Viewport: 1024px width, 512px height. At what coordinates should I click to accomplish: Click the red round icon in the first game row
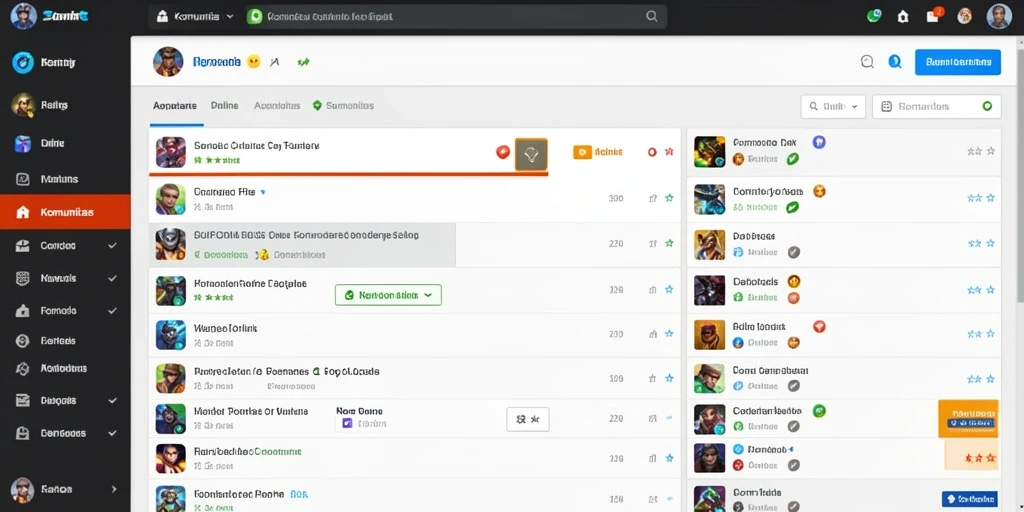click(x=503, y=152)
